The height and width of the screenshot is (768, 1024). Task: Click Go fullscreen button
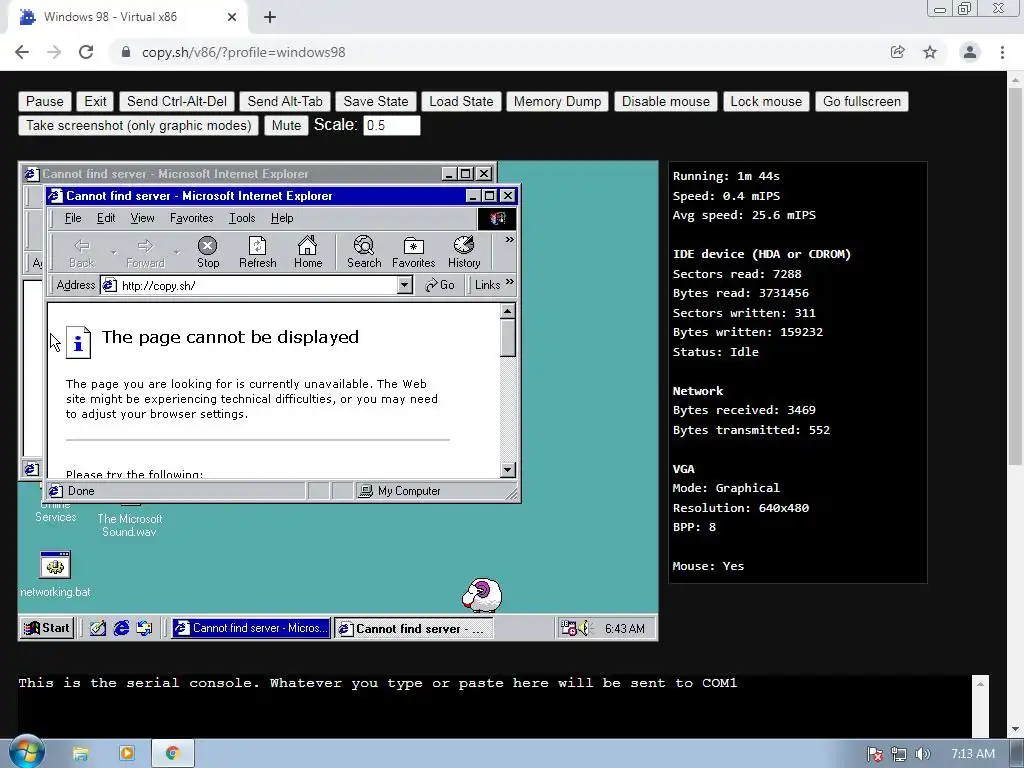tap(861, 101)
